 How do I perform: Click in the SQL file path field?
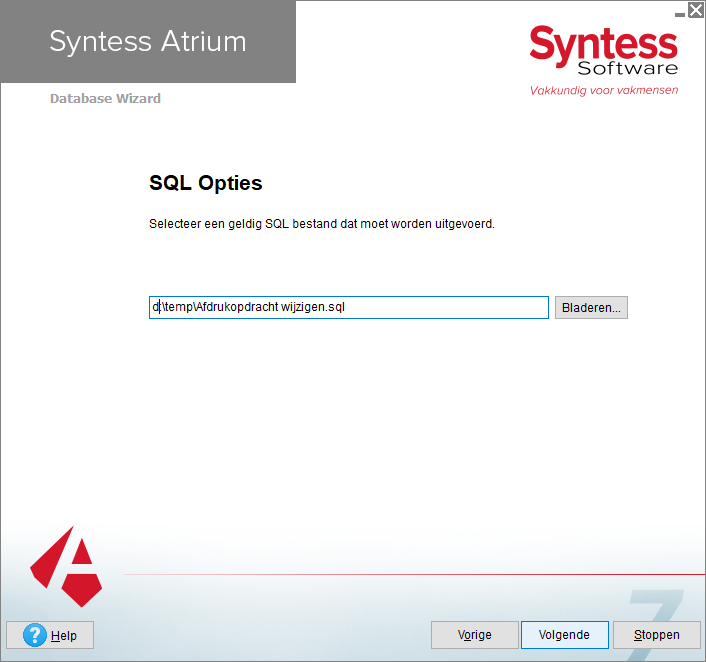click(x=348, y=308)
